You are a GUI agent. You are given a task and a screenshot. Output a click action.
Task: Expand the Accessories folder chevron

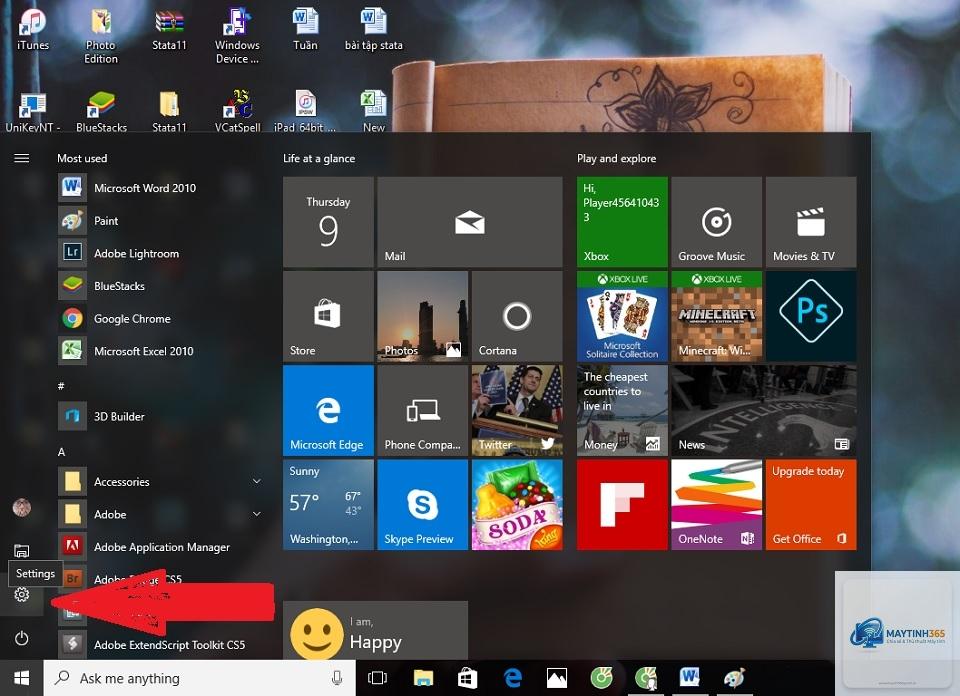coord(257,481)
